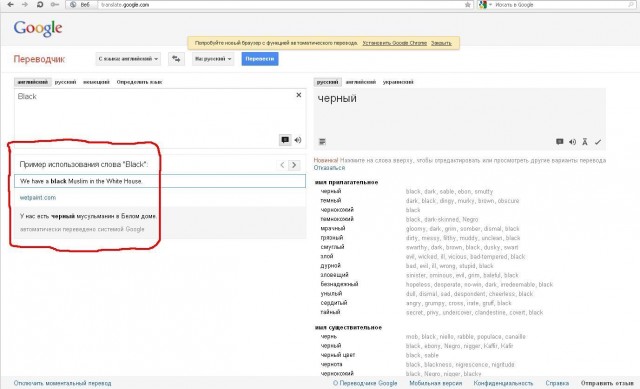Screen dimensions: 640x389
Task: Select noun entry 'чернь'
Action: click(329, 337)
